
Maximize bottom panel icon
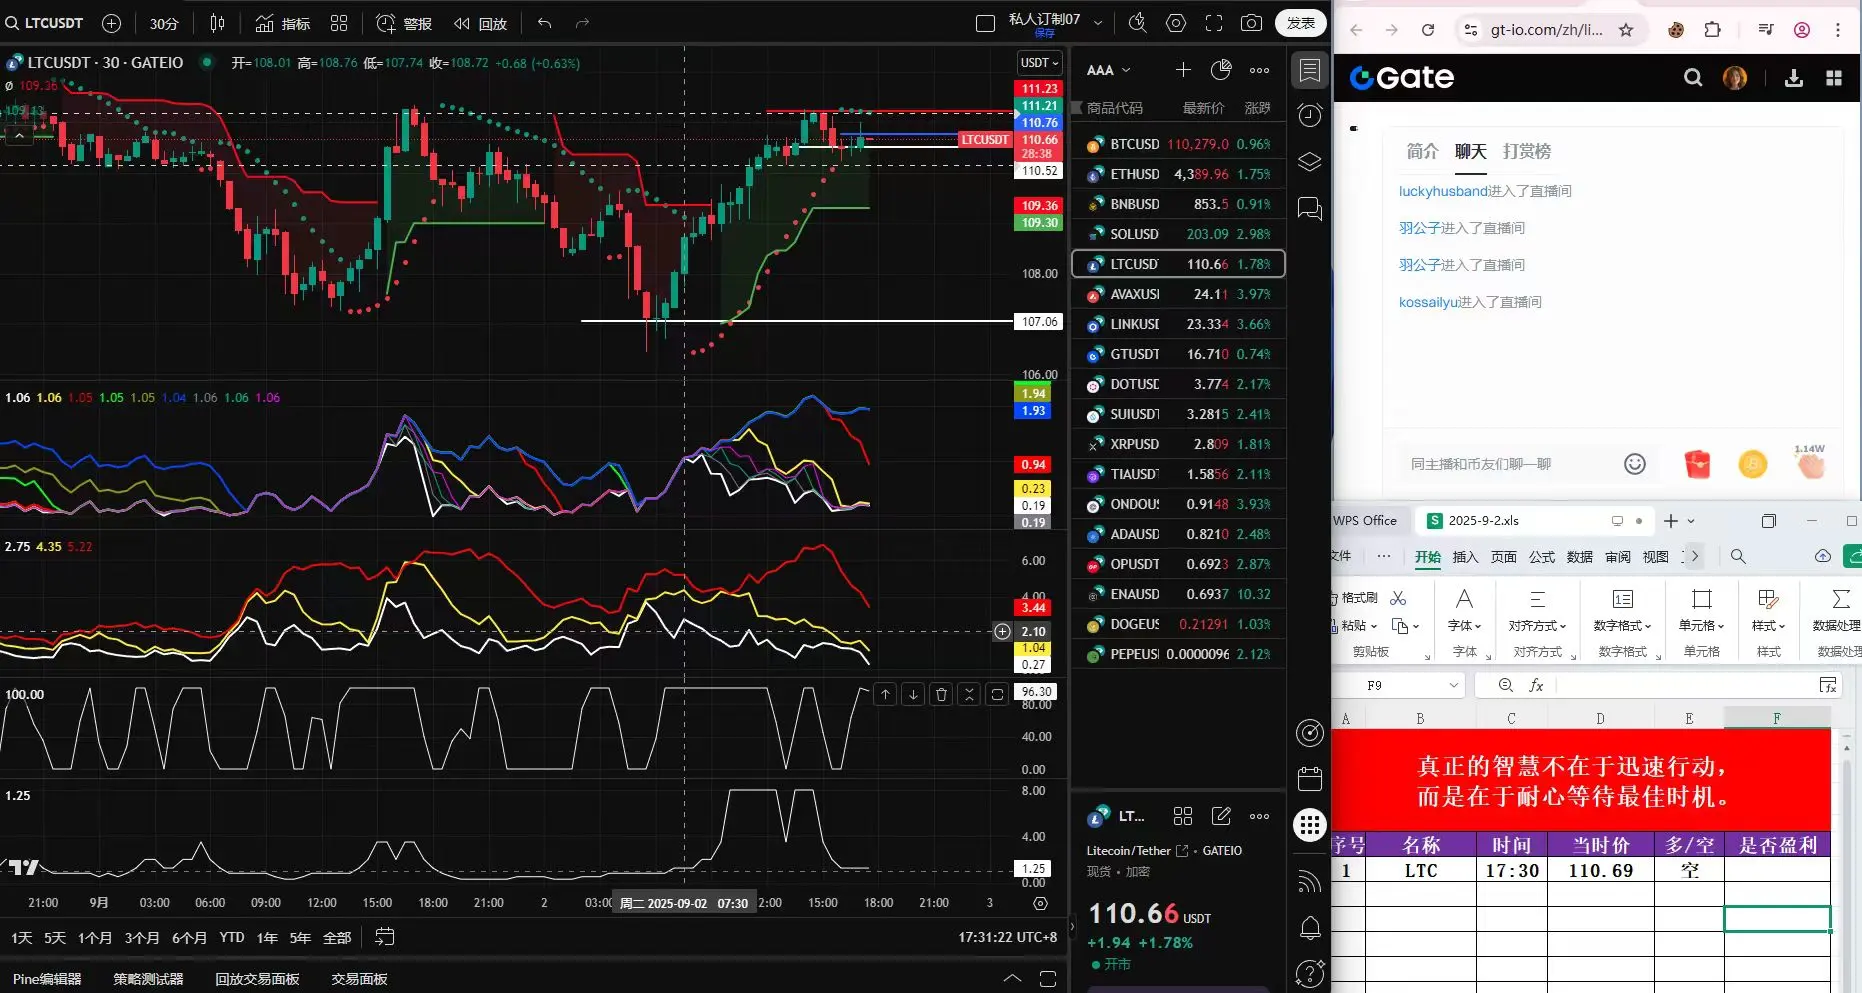click(1048, 979)
